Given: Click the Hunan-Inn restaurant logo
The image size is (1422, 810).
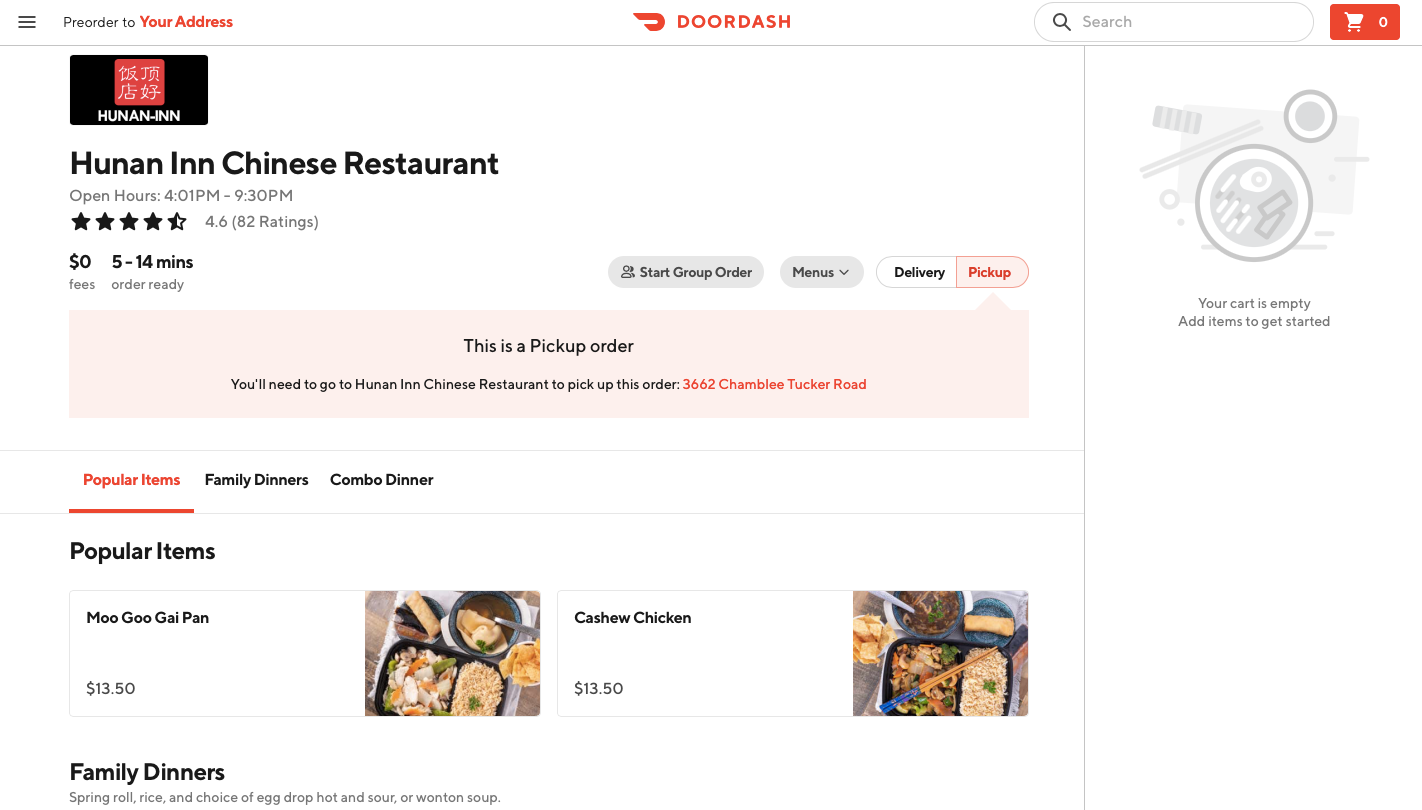Looking at the screenshot, I should [x=139, y=90].
